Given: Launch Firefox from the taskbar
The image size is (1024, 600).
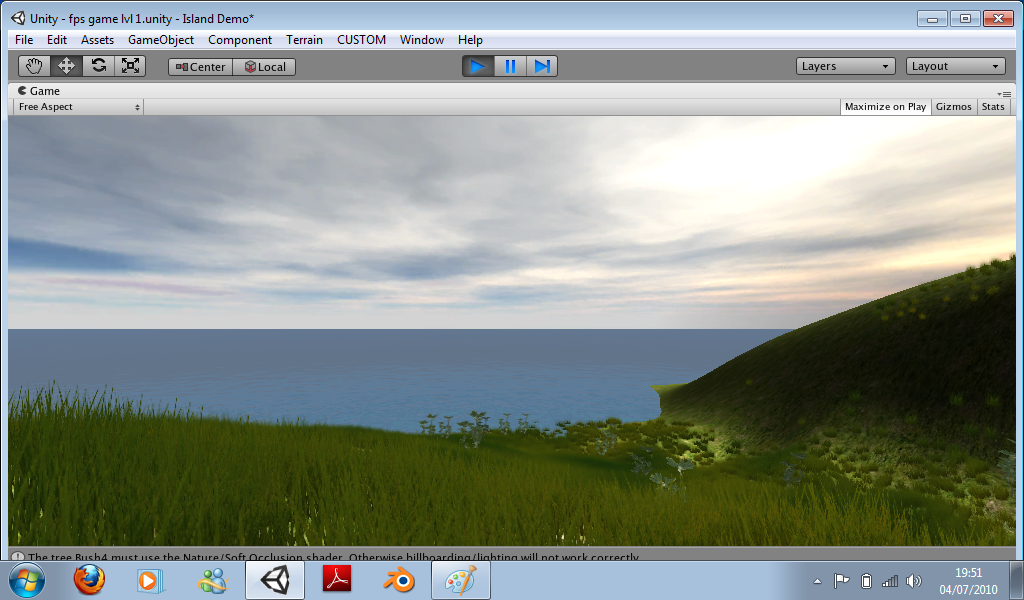Looking at the screenshot, I should click(x=89, y=580).
